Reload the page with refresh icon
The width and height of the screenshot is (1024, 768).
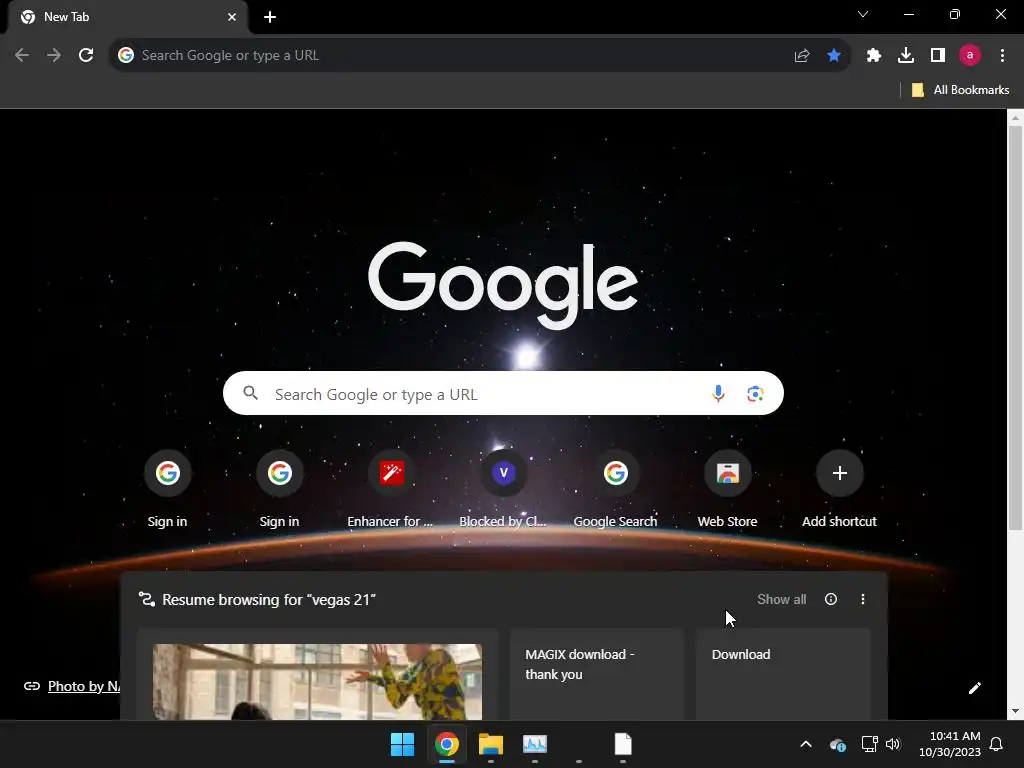tap(86, 56)
